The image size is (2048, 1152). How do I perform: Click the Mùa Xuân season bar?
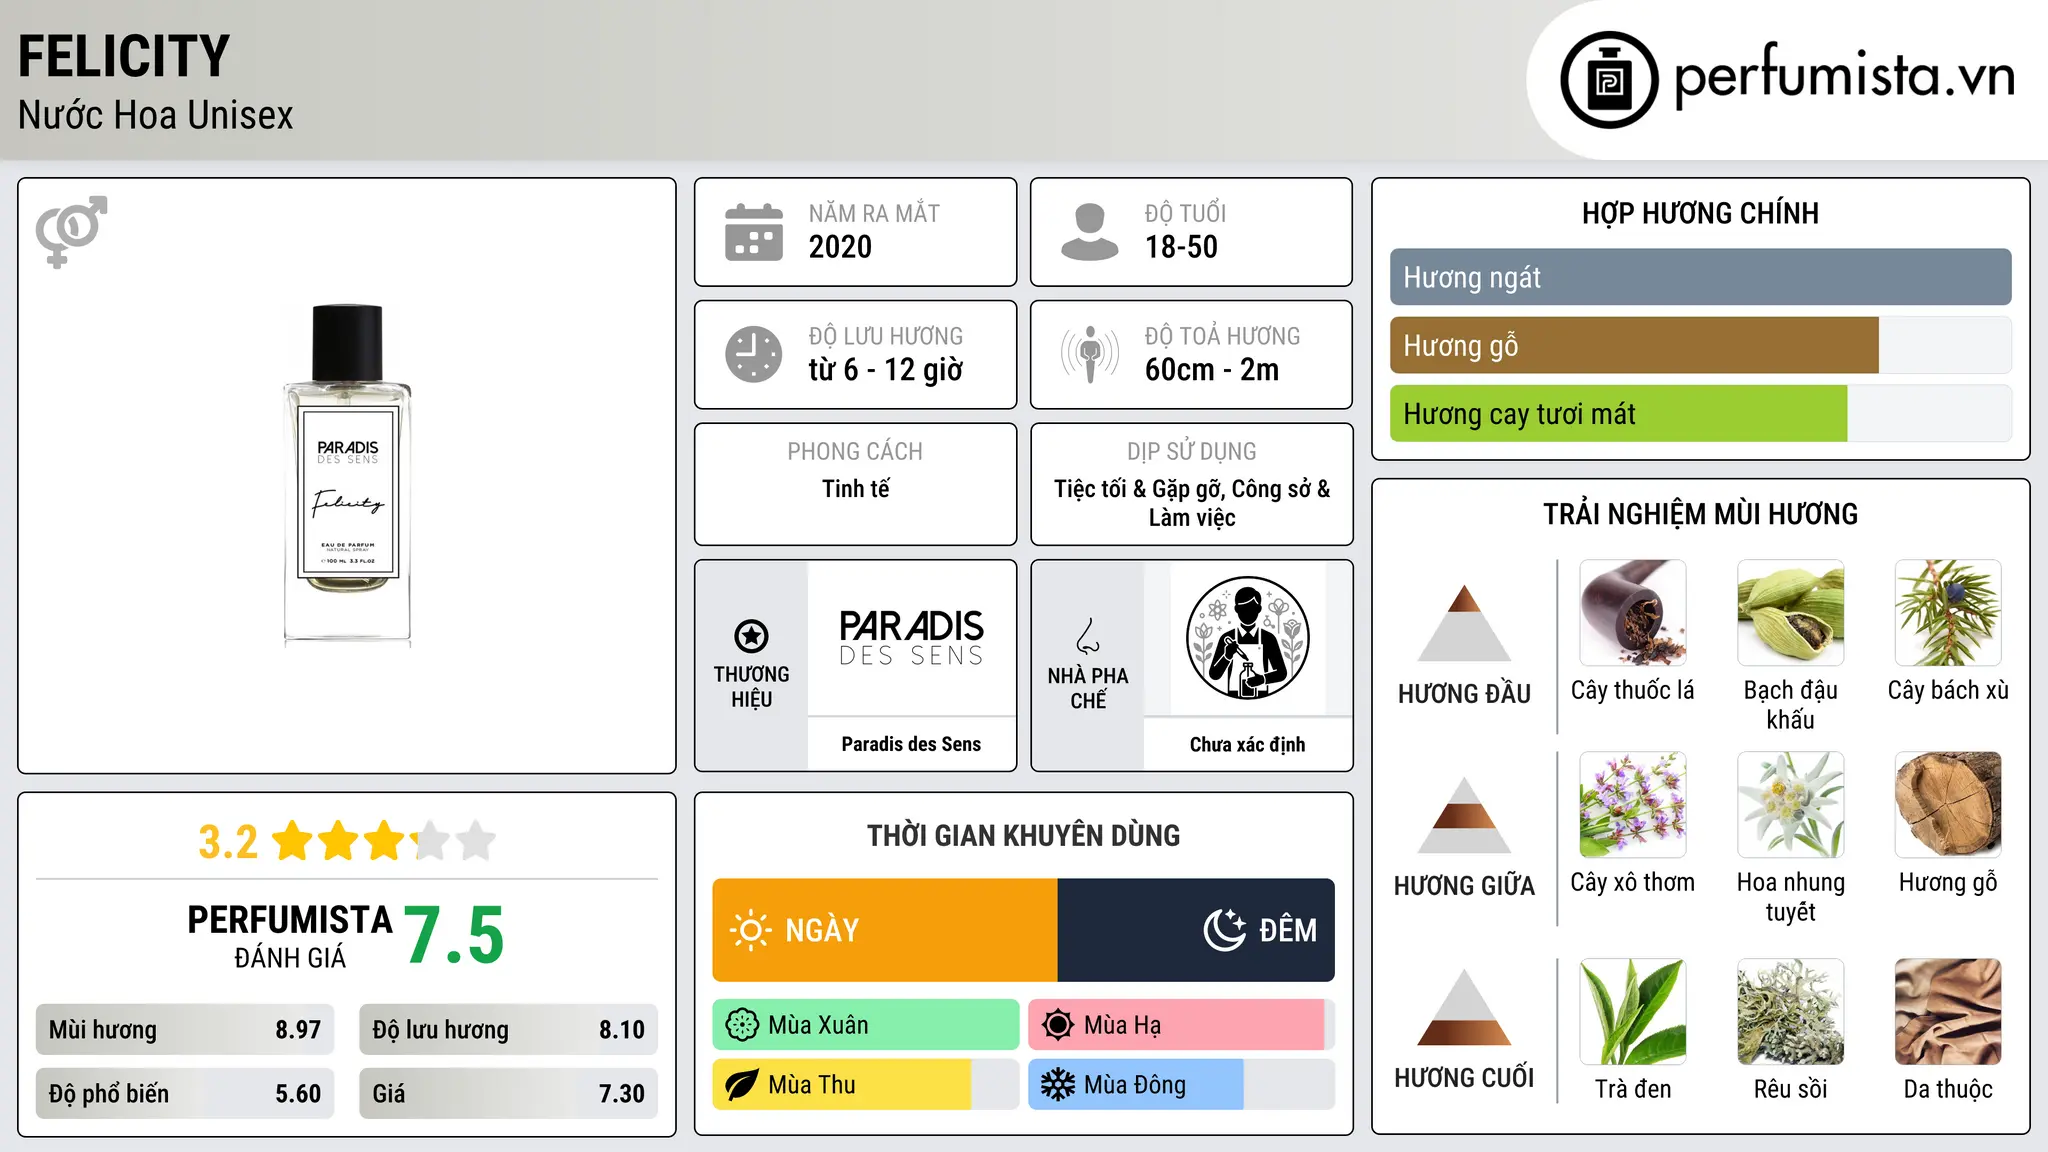(865, 1025)
